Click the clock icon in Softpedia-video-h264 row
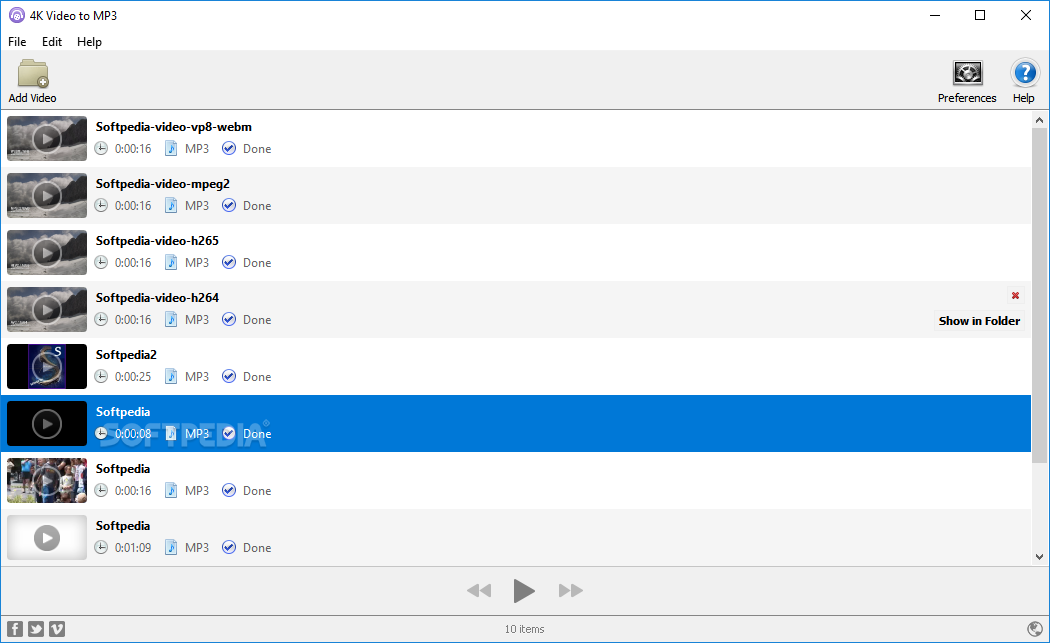Screen dimensions: 1050x643 point(101,319)
